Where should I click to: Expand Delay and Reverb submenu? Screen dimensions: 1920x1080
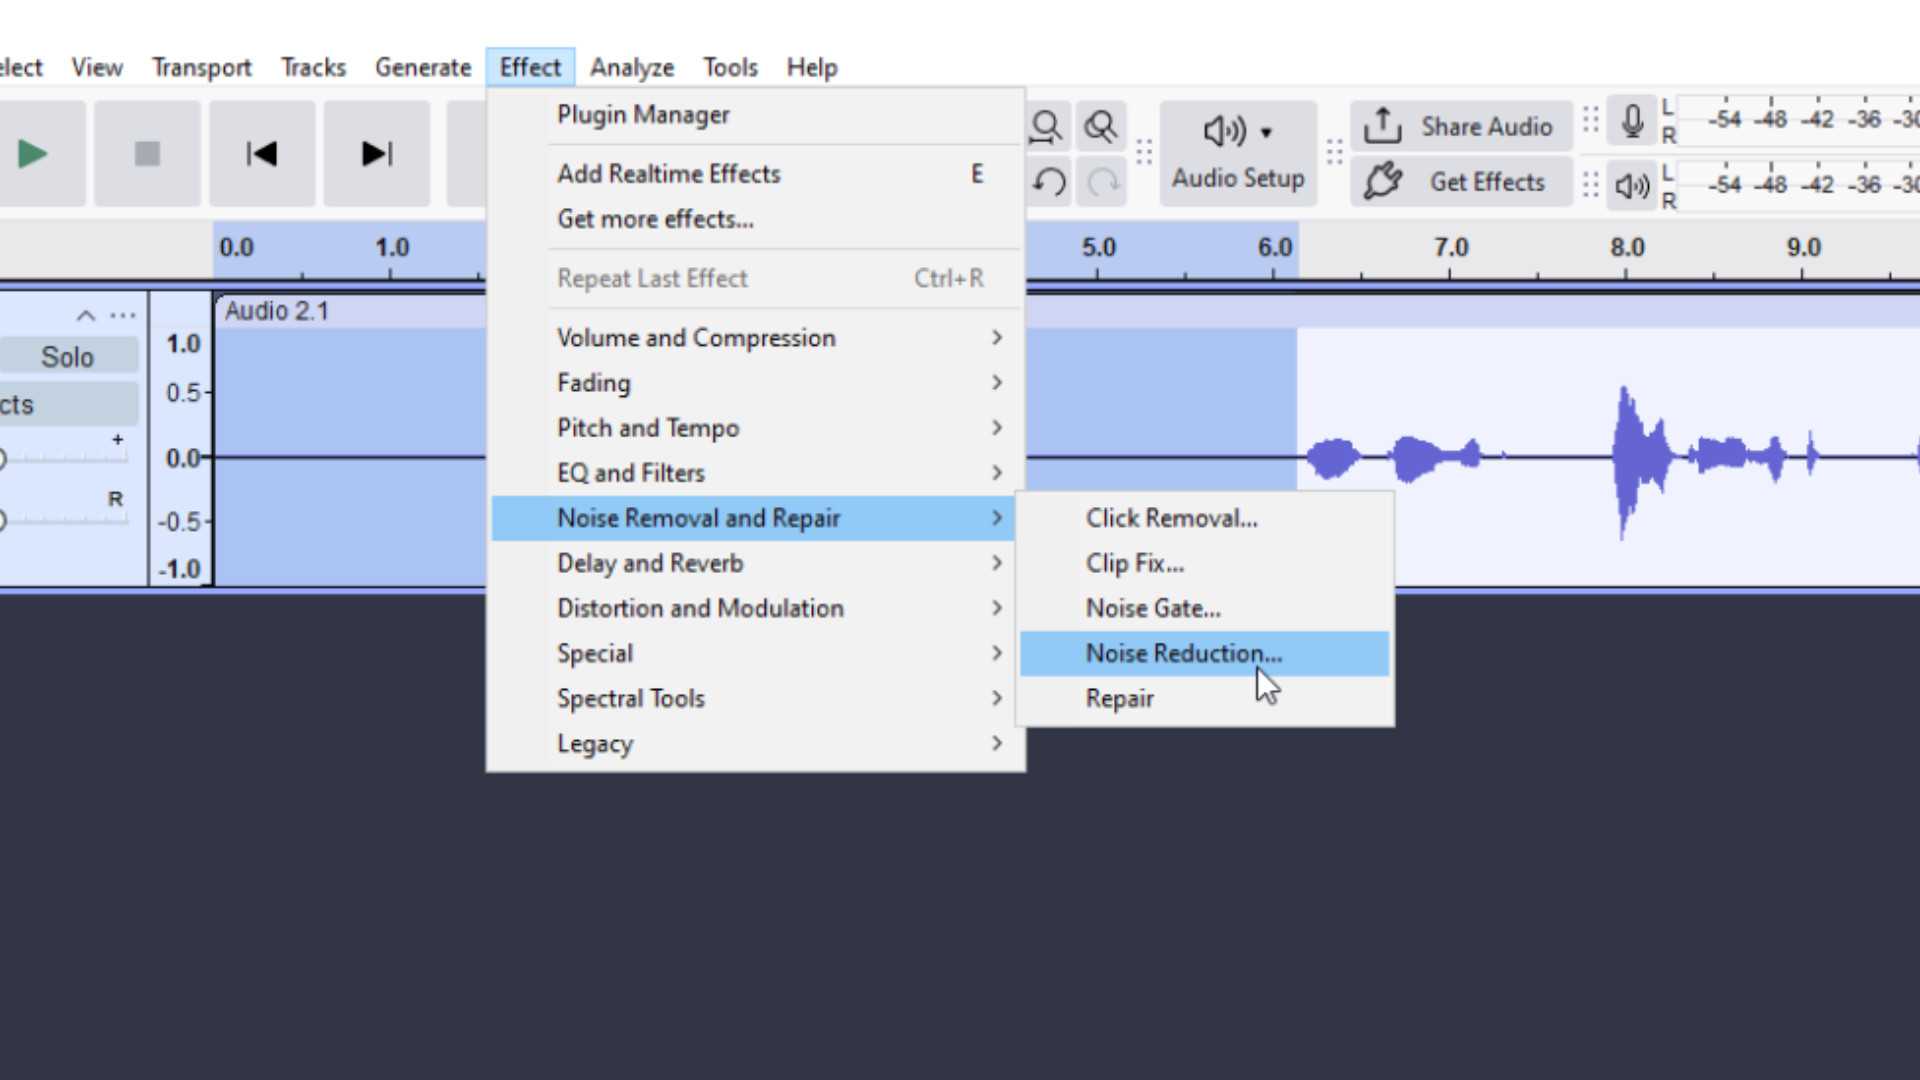[x=755, y=563]
